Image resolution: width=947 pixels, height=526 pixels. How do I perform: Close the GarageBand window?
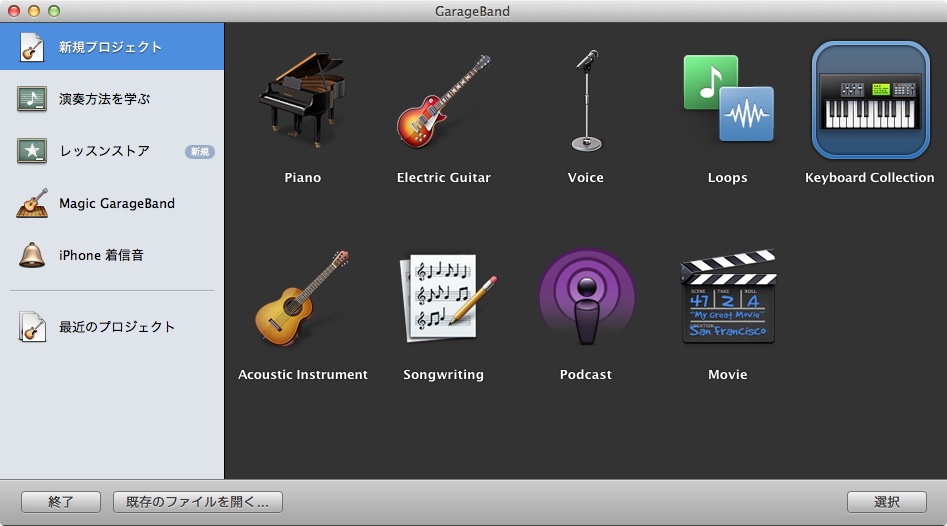(x=13, y=11)
